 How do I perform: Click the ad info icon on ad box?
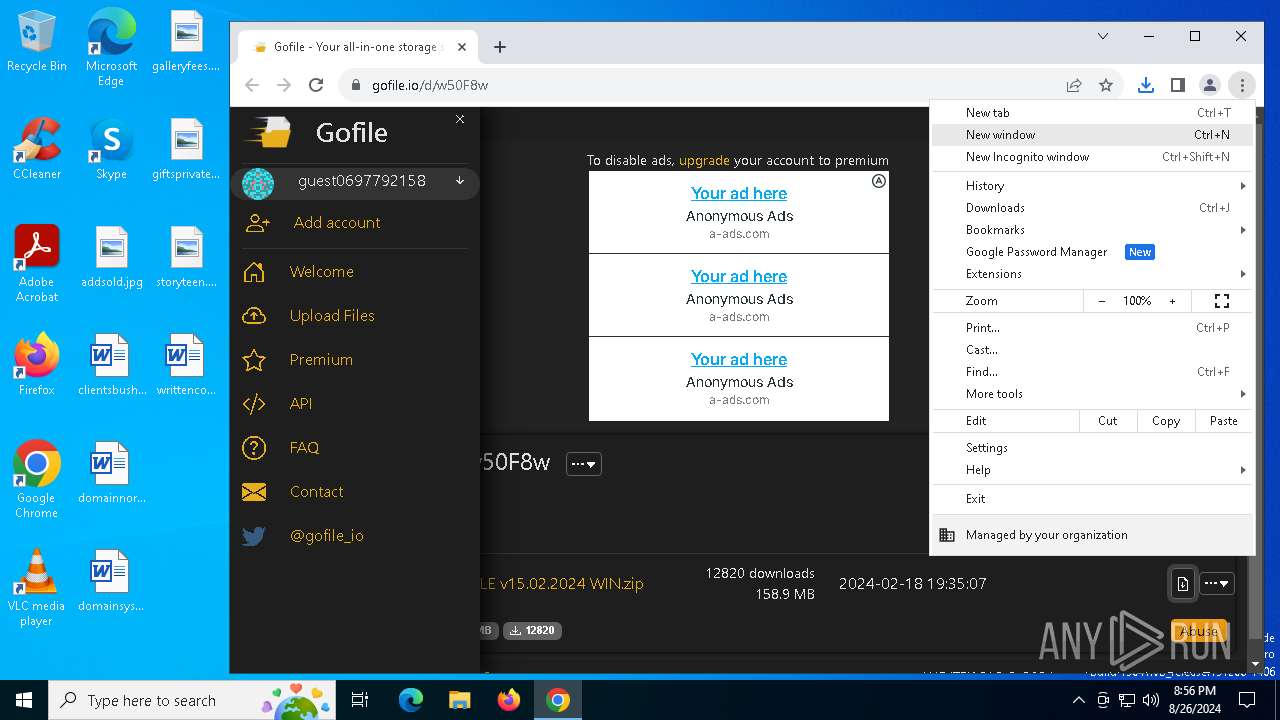coord(878,181)
